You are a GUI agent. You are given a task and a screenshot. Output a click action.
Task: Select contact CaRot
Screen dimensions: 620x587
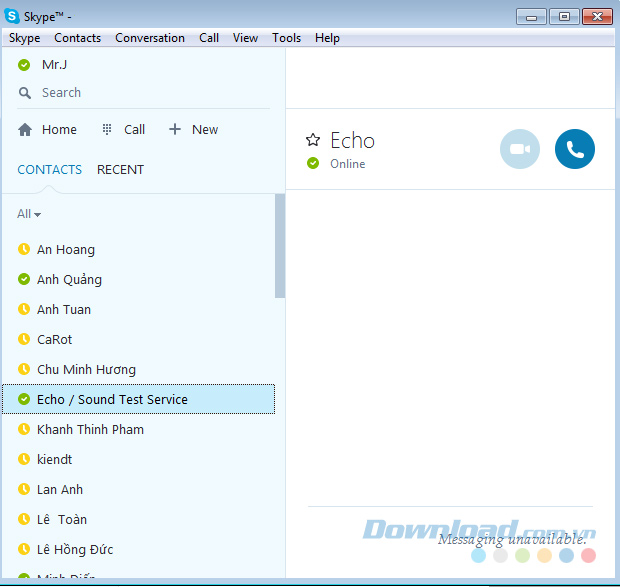(x=138, y=340)
